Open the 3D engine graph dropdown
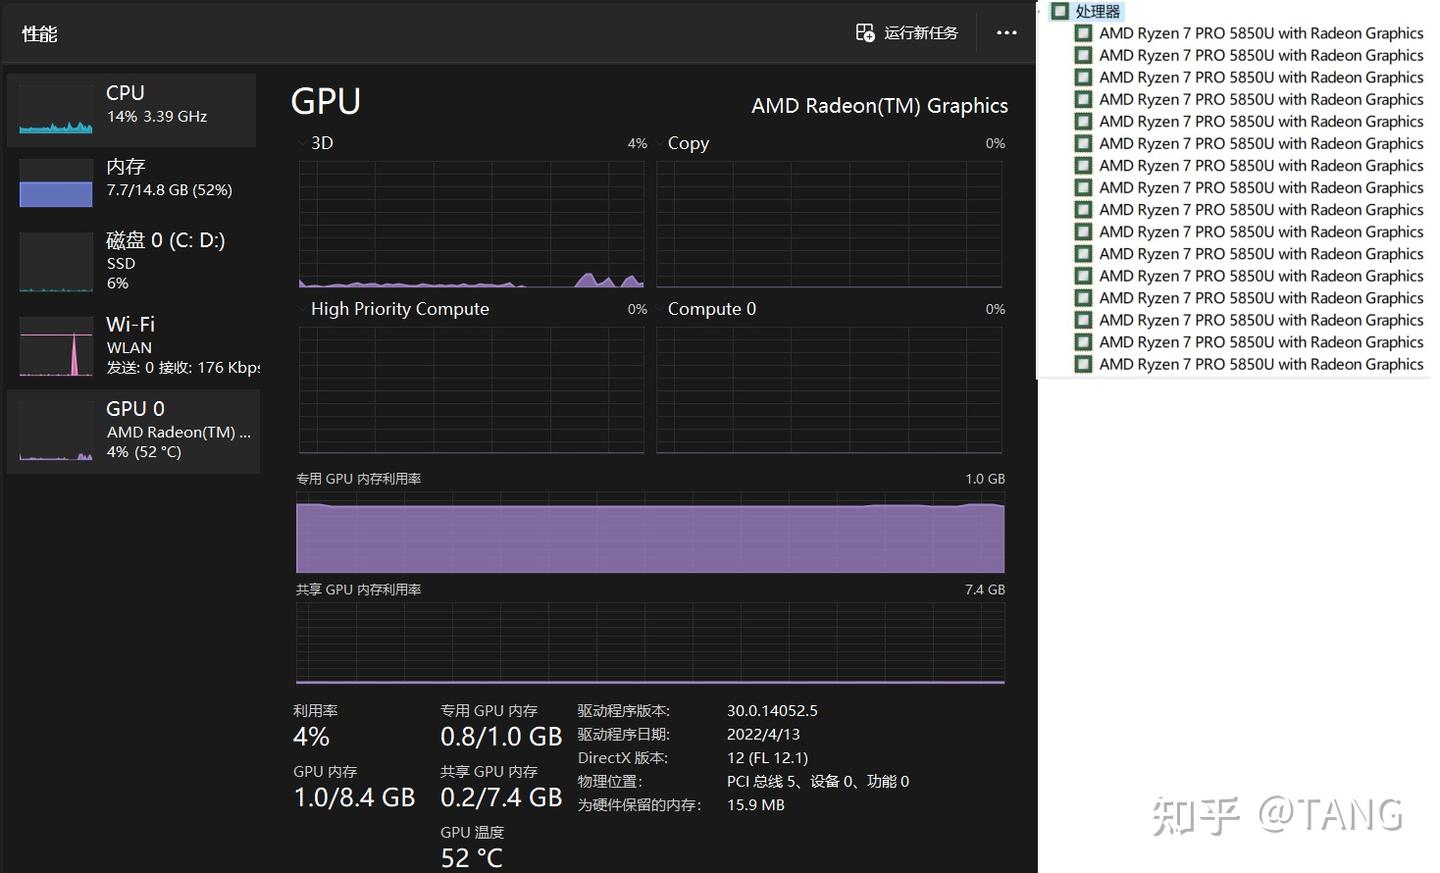The height and width of the screenshot is (873, 1440). pyautogui.click(x=303, y=142)
